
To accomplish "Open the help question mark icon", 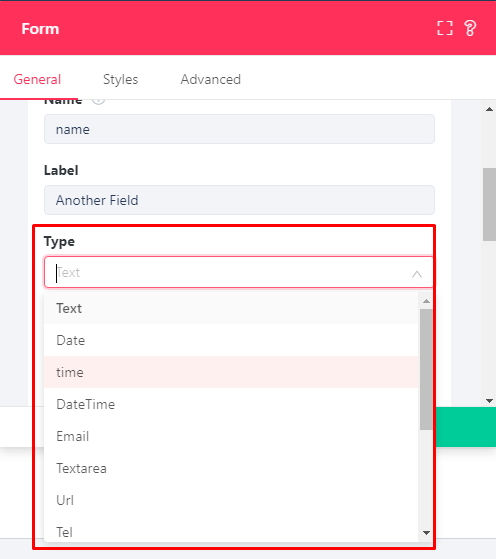I will 470,28.
